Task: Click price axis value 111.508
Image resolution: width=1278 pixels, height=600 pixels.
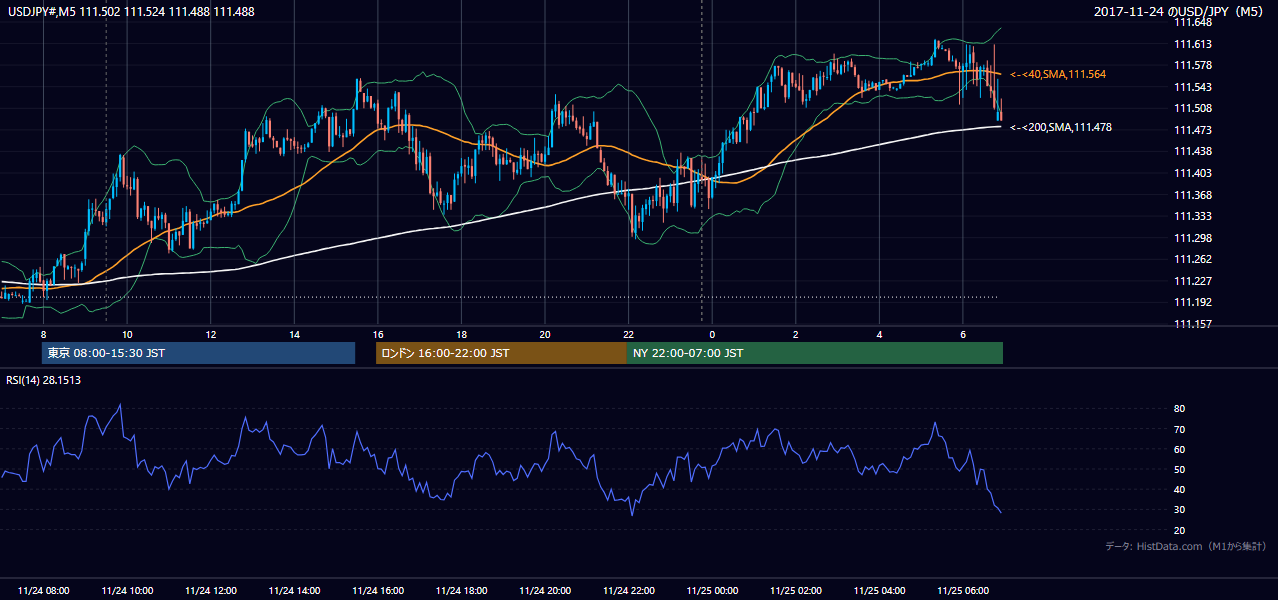Action: click(x=1194, y=108)
